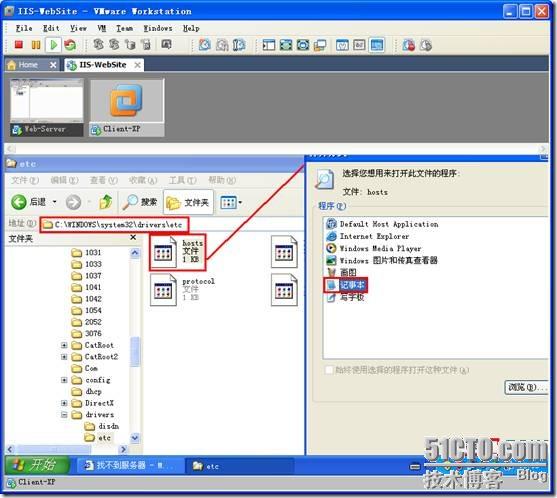The width and height of the screenshot is (557, 498).
Task: Click the Unity mode toolbar icon
Action: [x=320, y=45]
